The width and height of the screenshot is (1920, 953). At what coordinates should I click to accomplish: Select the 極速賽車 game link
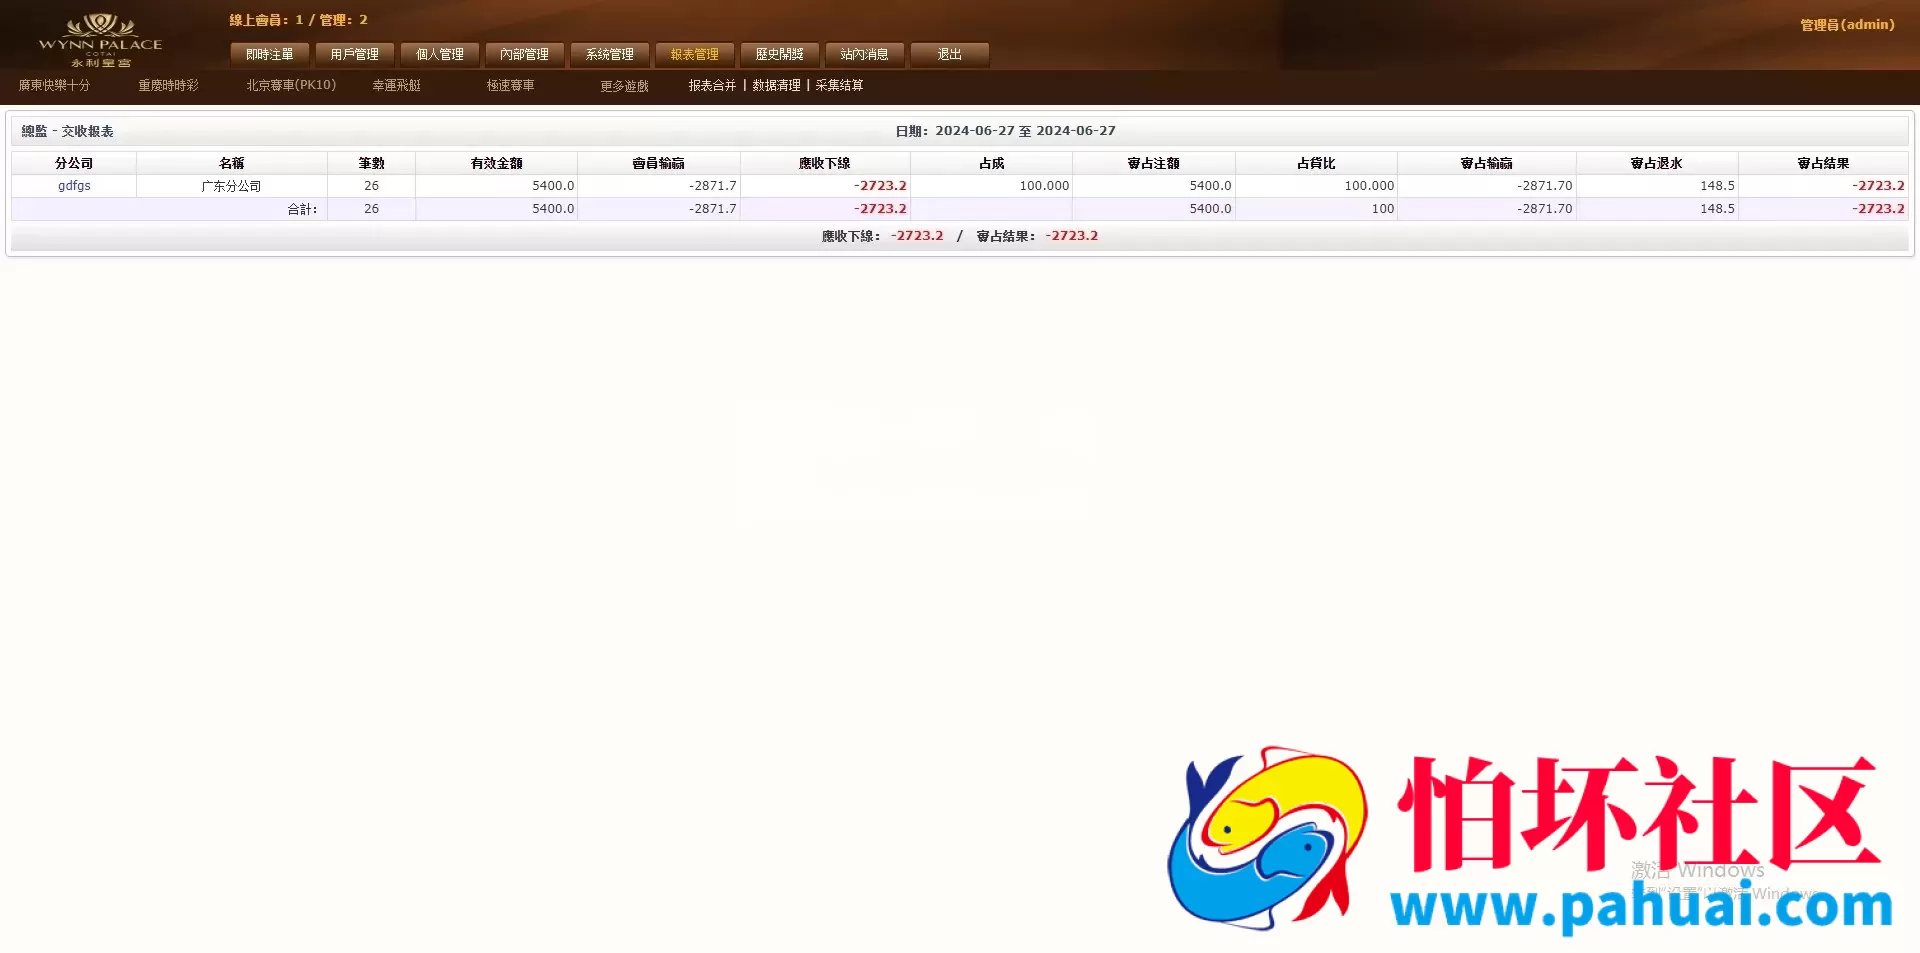tap(510, 85)
